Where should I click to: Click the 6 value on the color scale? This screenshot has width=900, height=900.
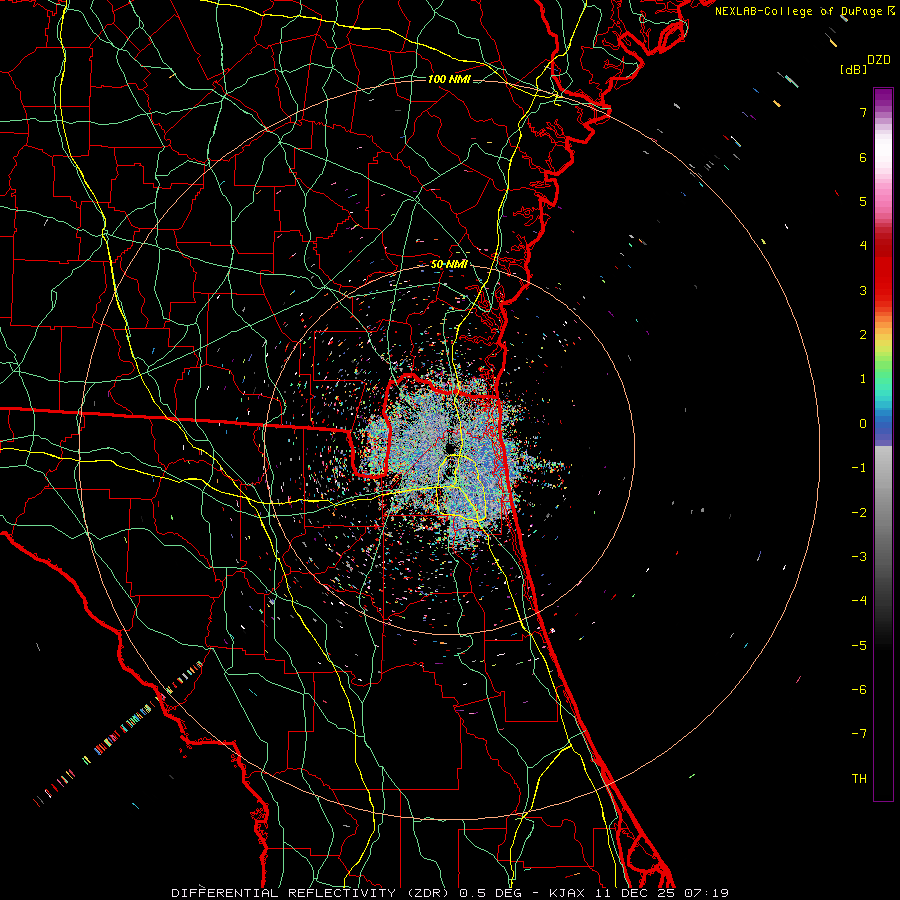863,157
